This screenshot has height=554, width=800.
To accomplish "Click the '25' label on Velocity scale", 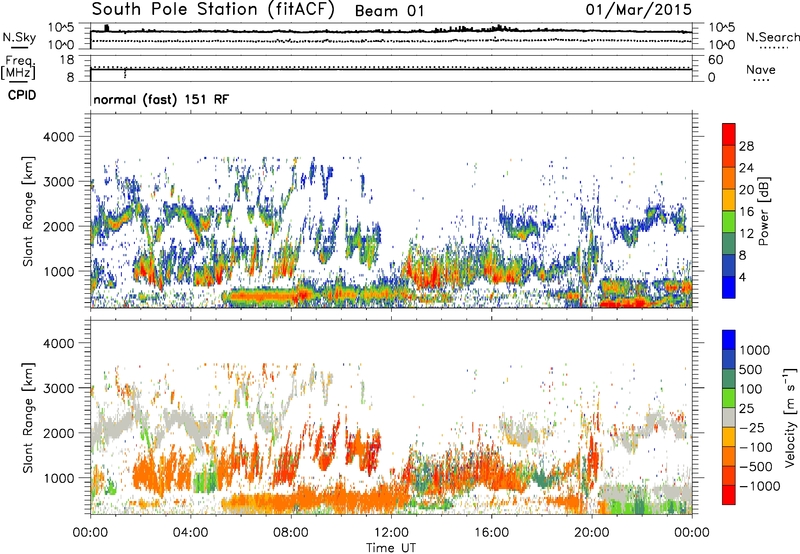I will point(747,409).
